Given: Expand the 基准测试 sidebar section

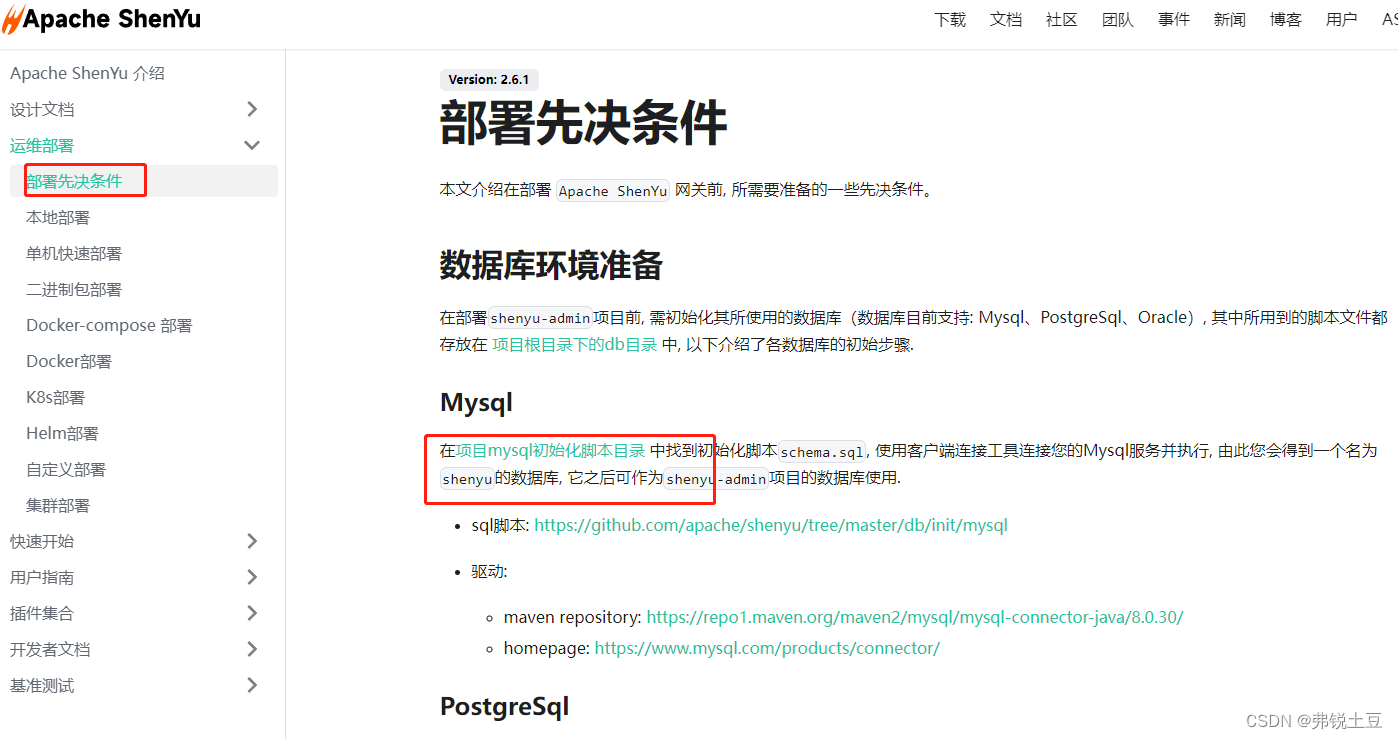Looking at the screenshot, I should coord(252,685).
